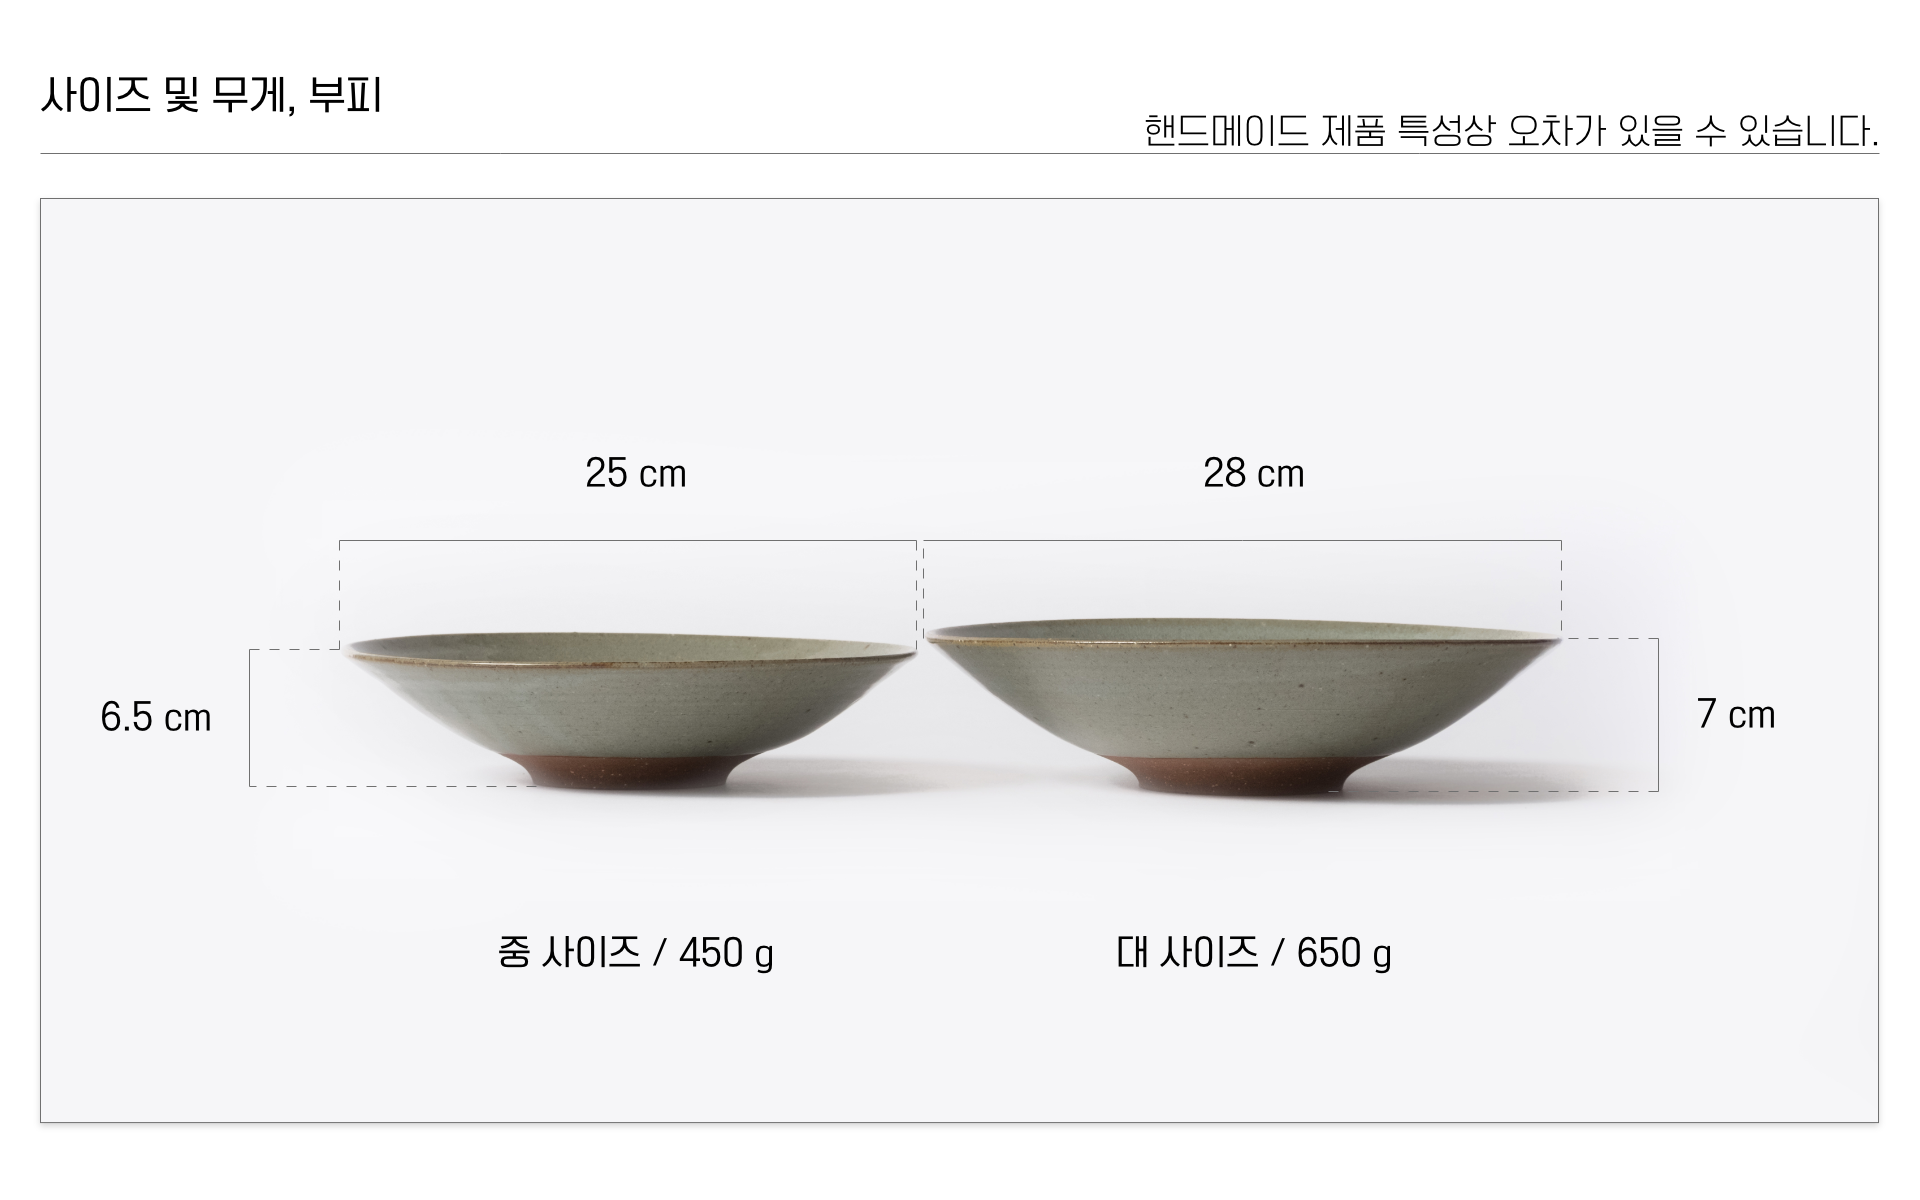This screenshot has width=1920, height=1200.
Task: Click the 7 cm height label
Action: click(x=1735, y=715)
